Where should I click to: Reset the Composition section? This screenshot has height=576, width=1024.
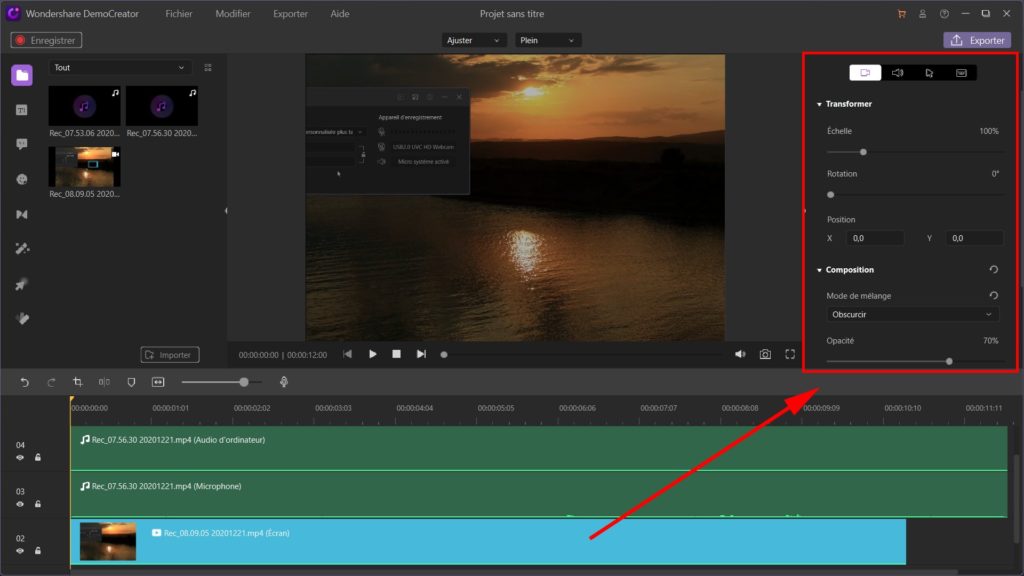pos(993,269)
